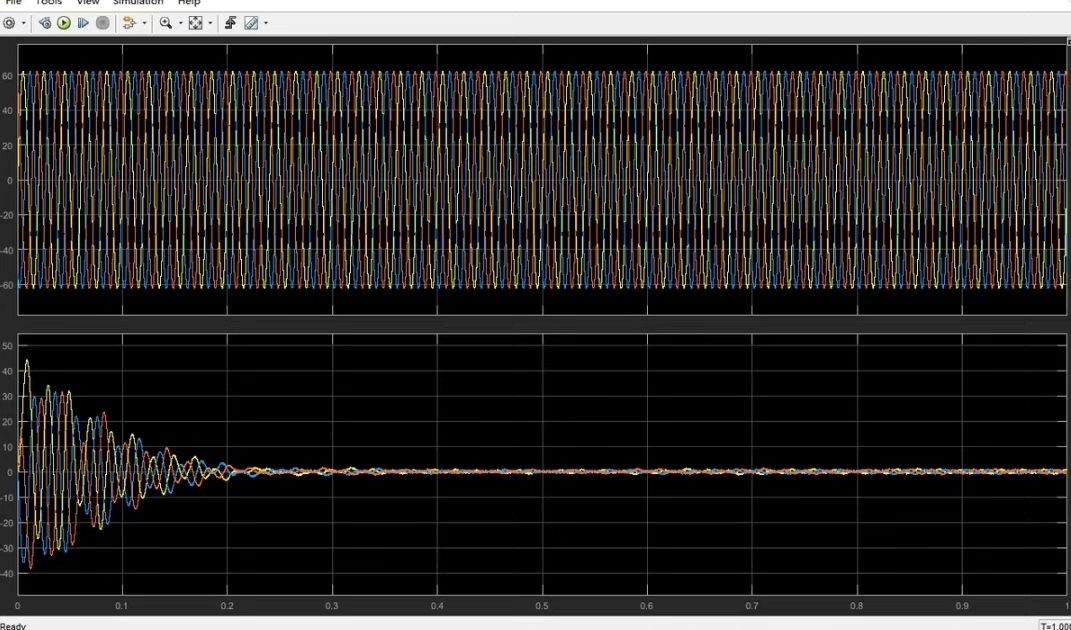1071x630 pixels.
Task: Open the View menu
Action: pyautogui.click(x=87, y=3)
